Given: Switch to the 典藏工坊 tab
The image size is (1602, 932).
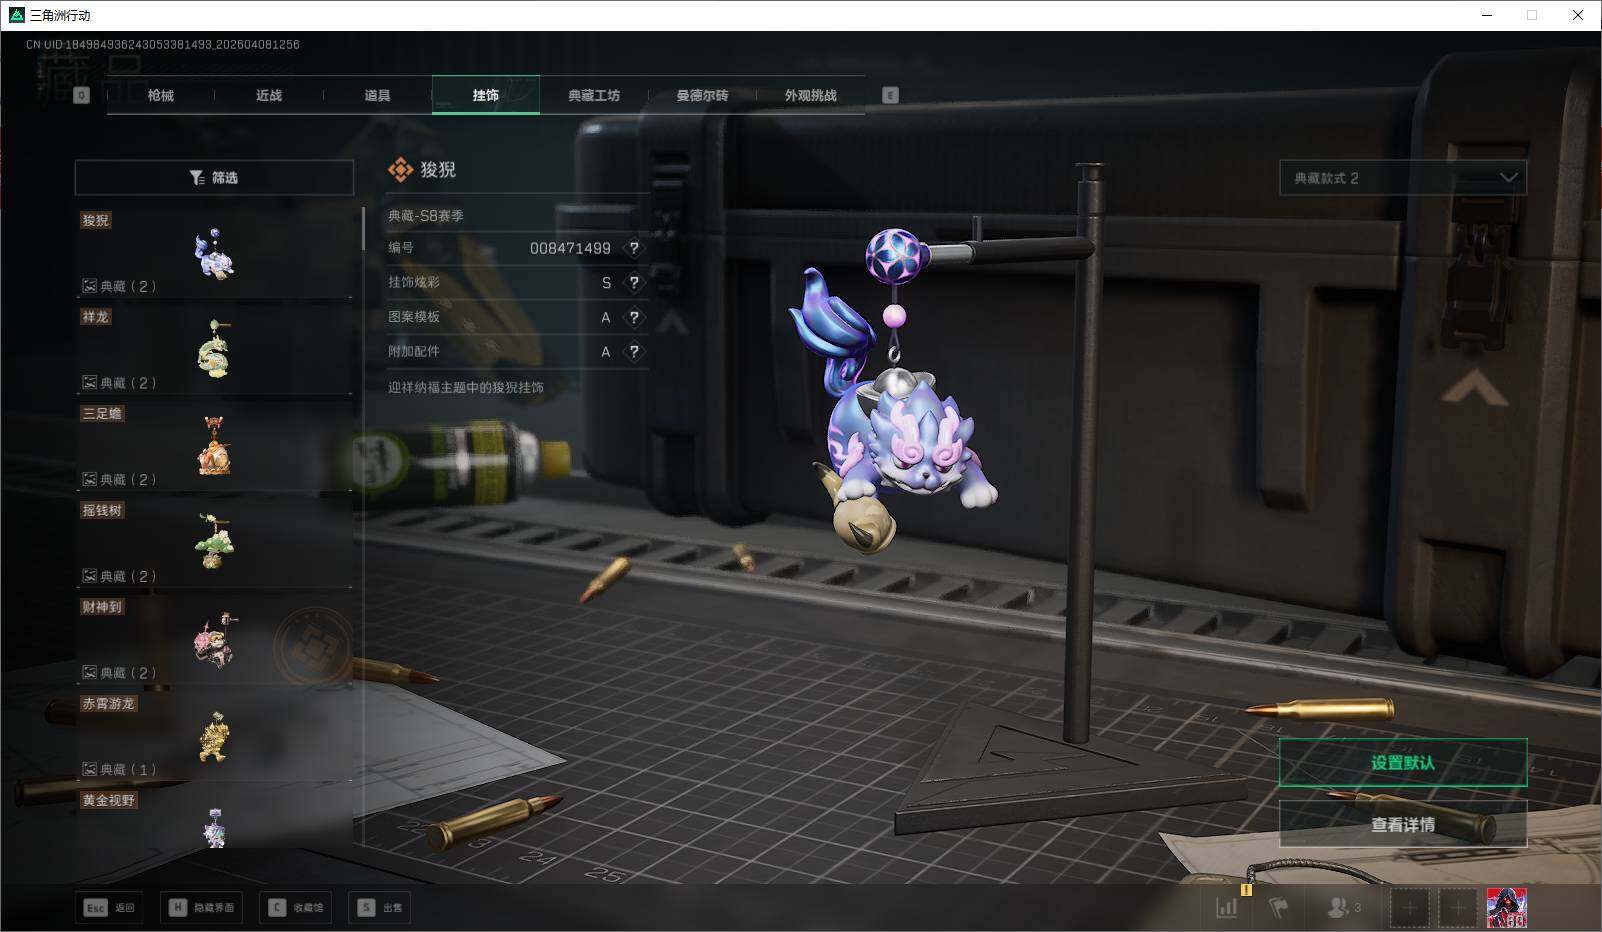Looking at the screenshot, I should [594, 95].
